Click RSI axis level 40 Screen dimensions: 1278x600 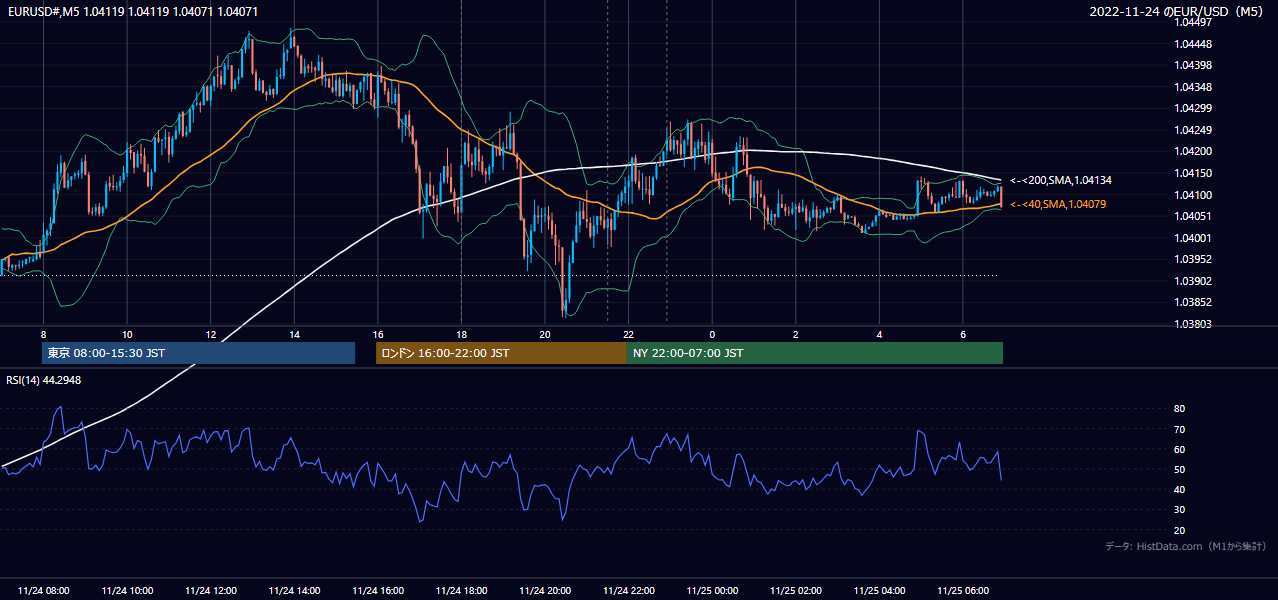tap(1179, 489)
